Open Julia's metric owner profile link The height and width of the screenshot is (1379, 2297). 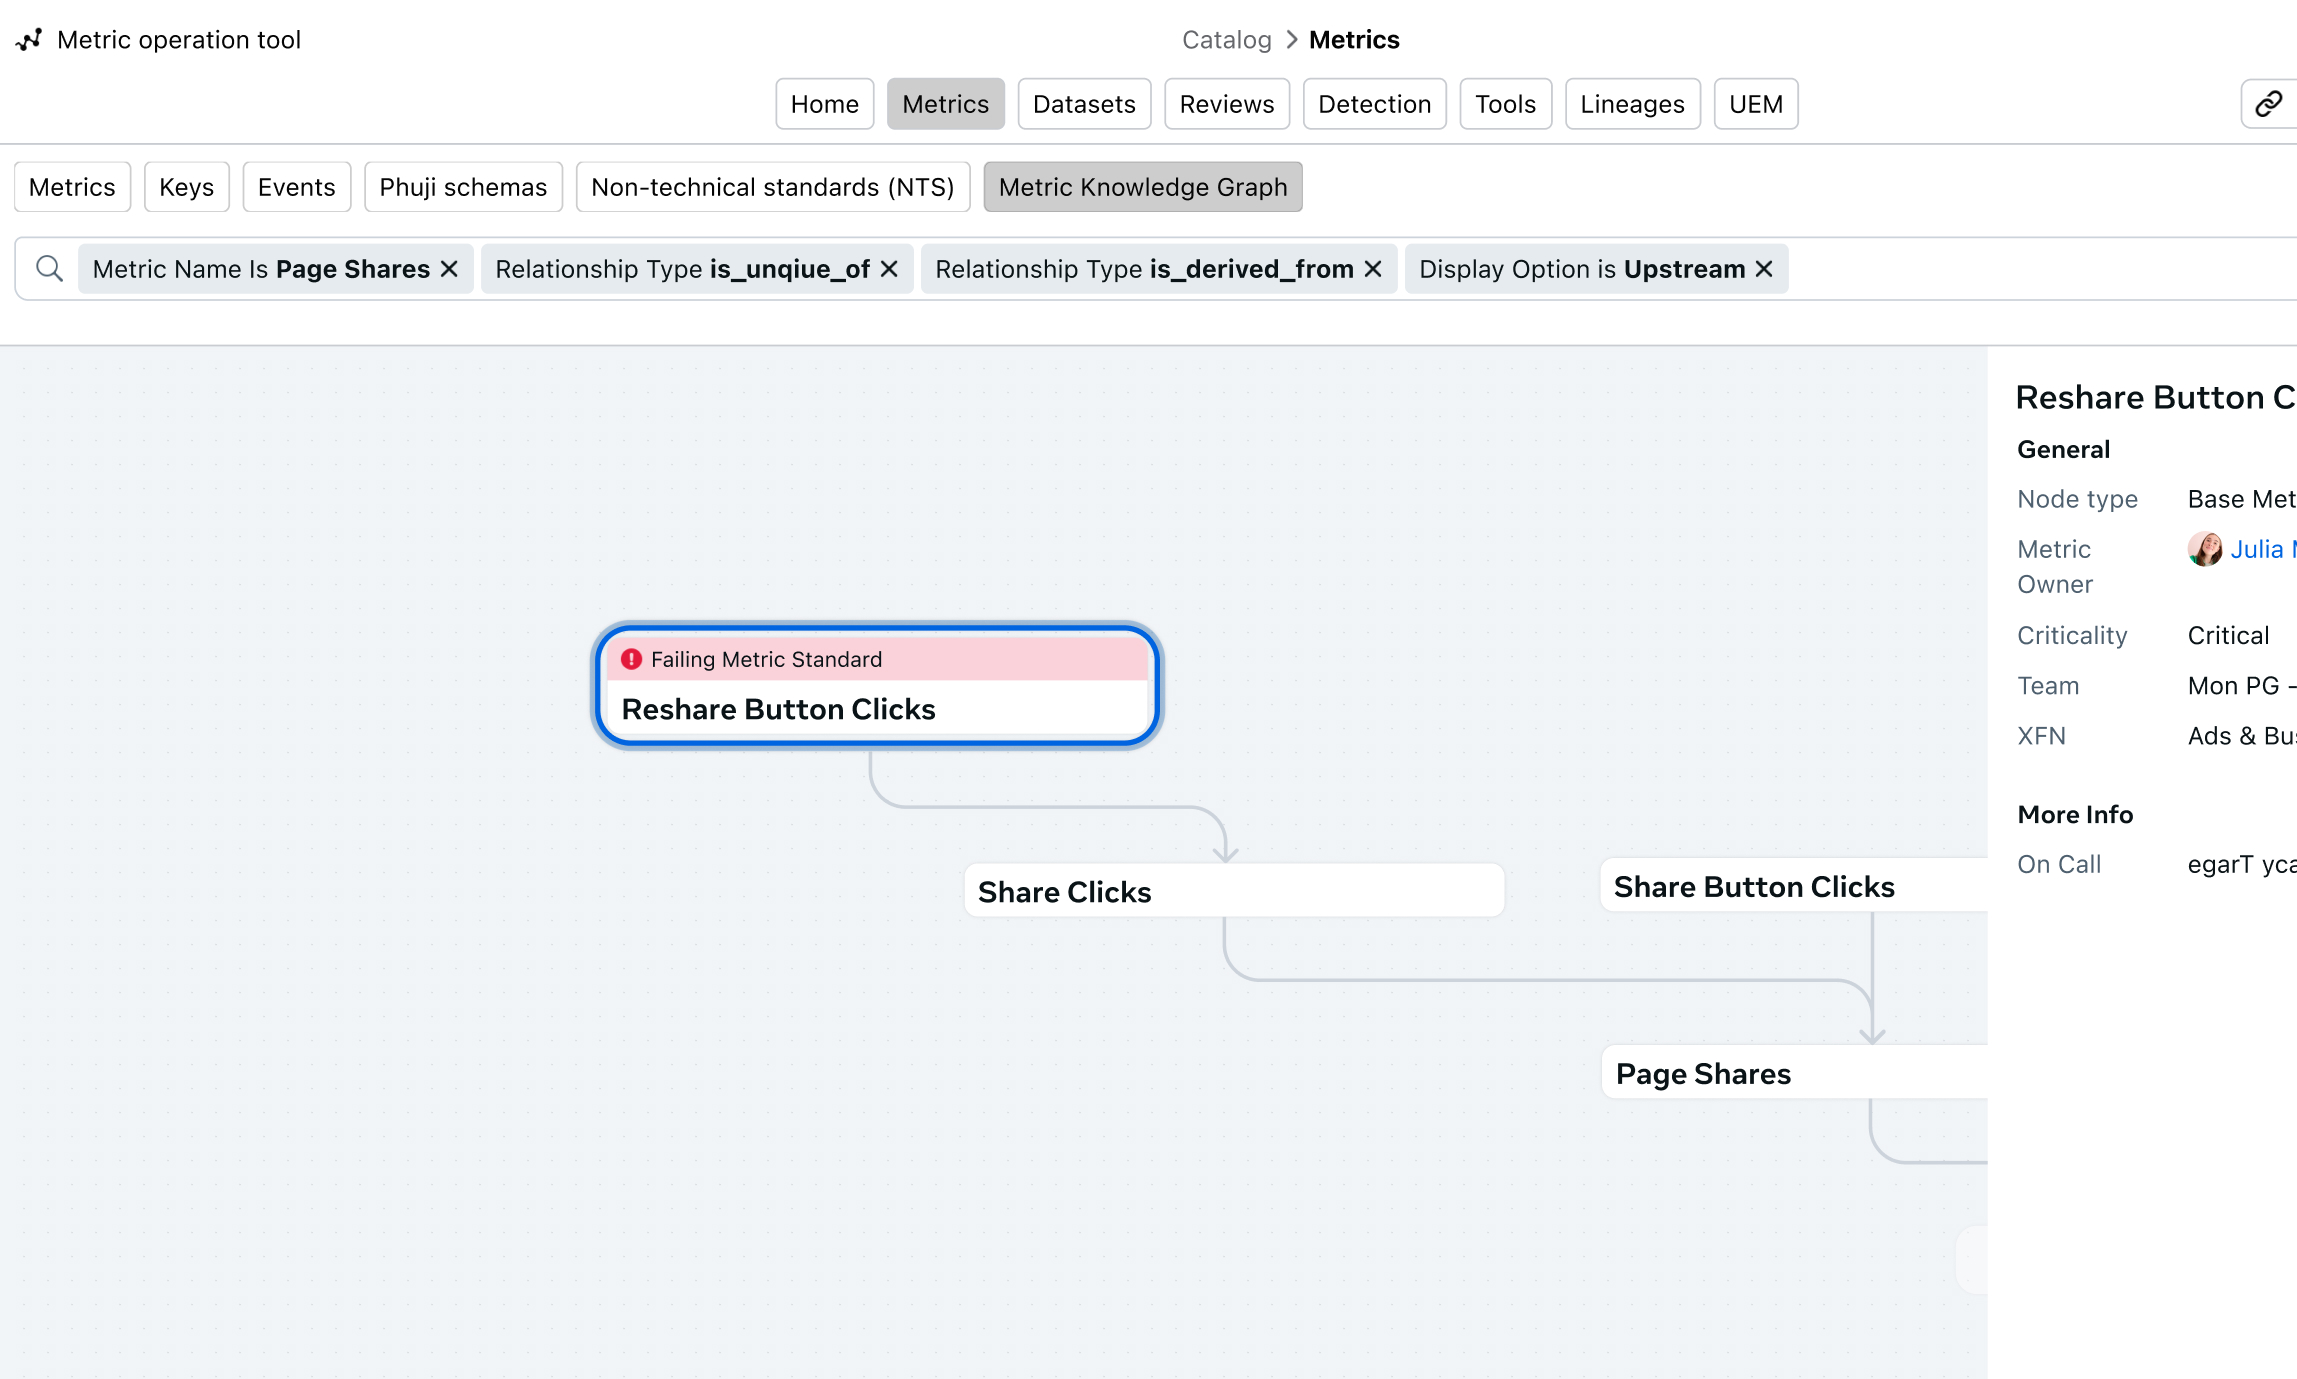click(2260, 549)
